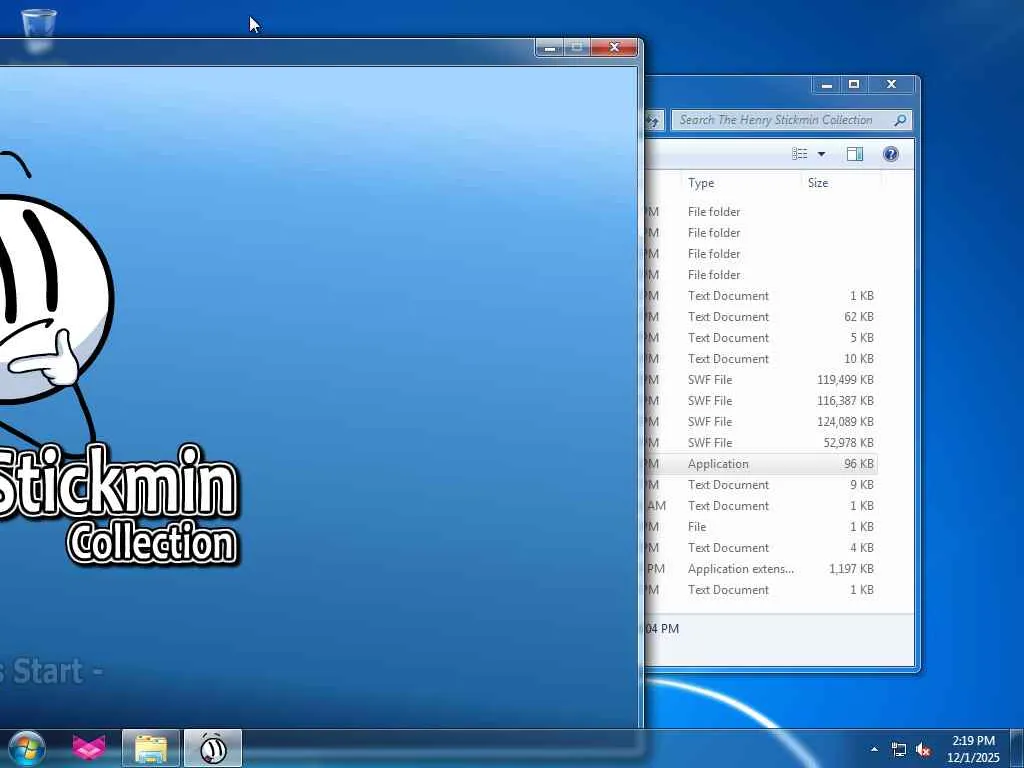Select the Text Document row sized 62 KB
Screen dimensions: 1024x768
tap(761, 317)
